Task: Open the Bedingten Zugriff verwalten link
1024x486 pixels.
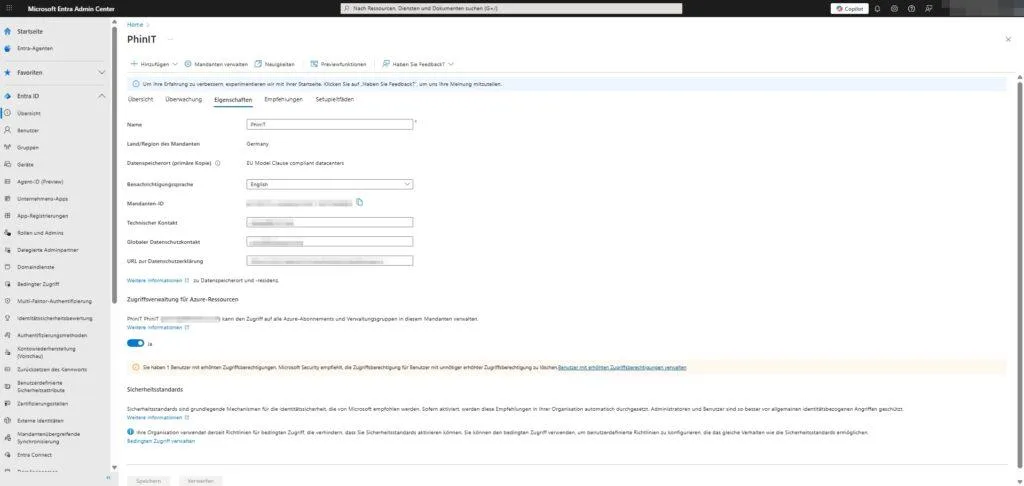Action: (x=161, y=440)
